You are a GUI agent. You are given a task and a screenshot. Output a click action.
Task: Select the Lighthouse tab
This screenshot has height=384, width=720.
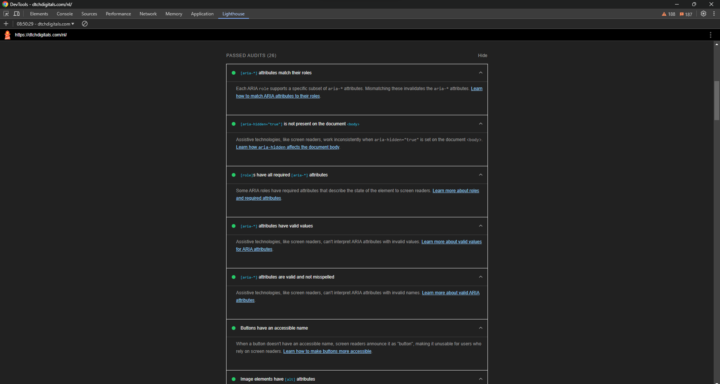pyautogui.click(x=234, y=14)
